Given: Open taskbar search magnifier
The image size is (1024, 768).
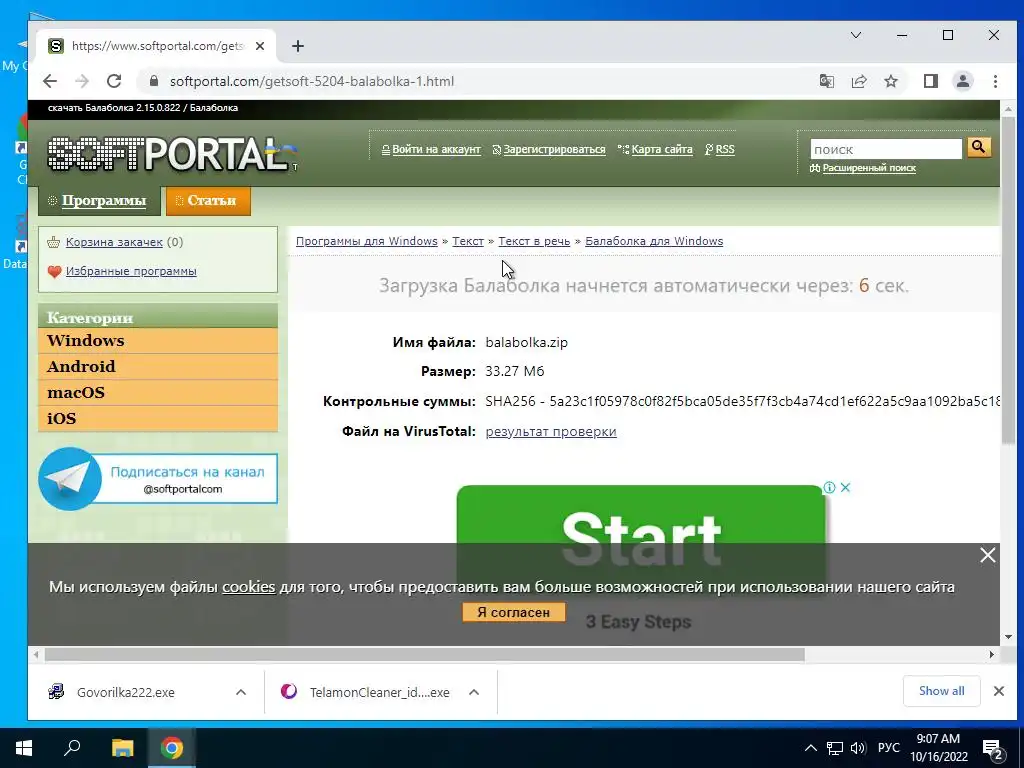Looking at the screenshot, I should pyautogui.click(x=72, y=748).
